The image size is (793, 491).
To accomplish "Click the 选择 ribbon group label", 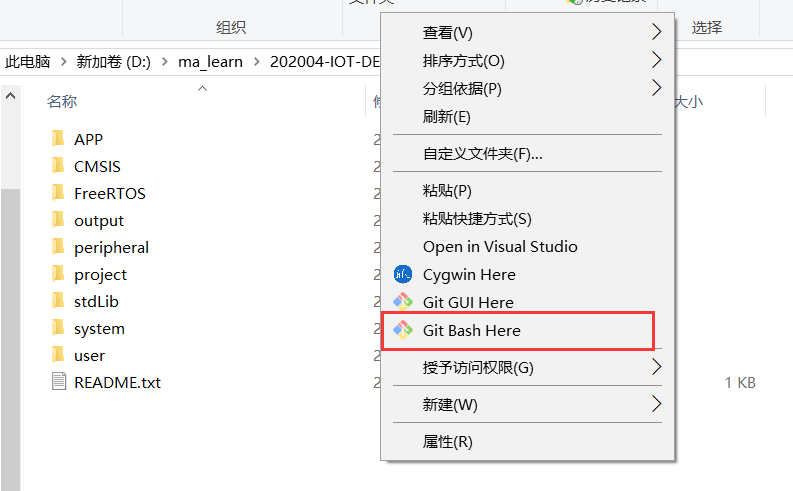I will coord(707,27).
